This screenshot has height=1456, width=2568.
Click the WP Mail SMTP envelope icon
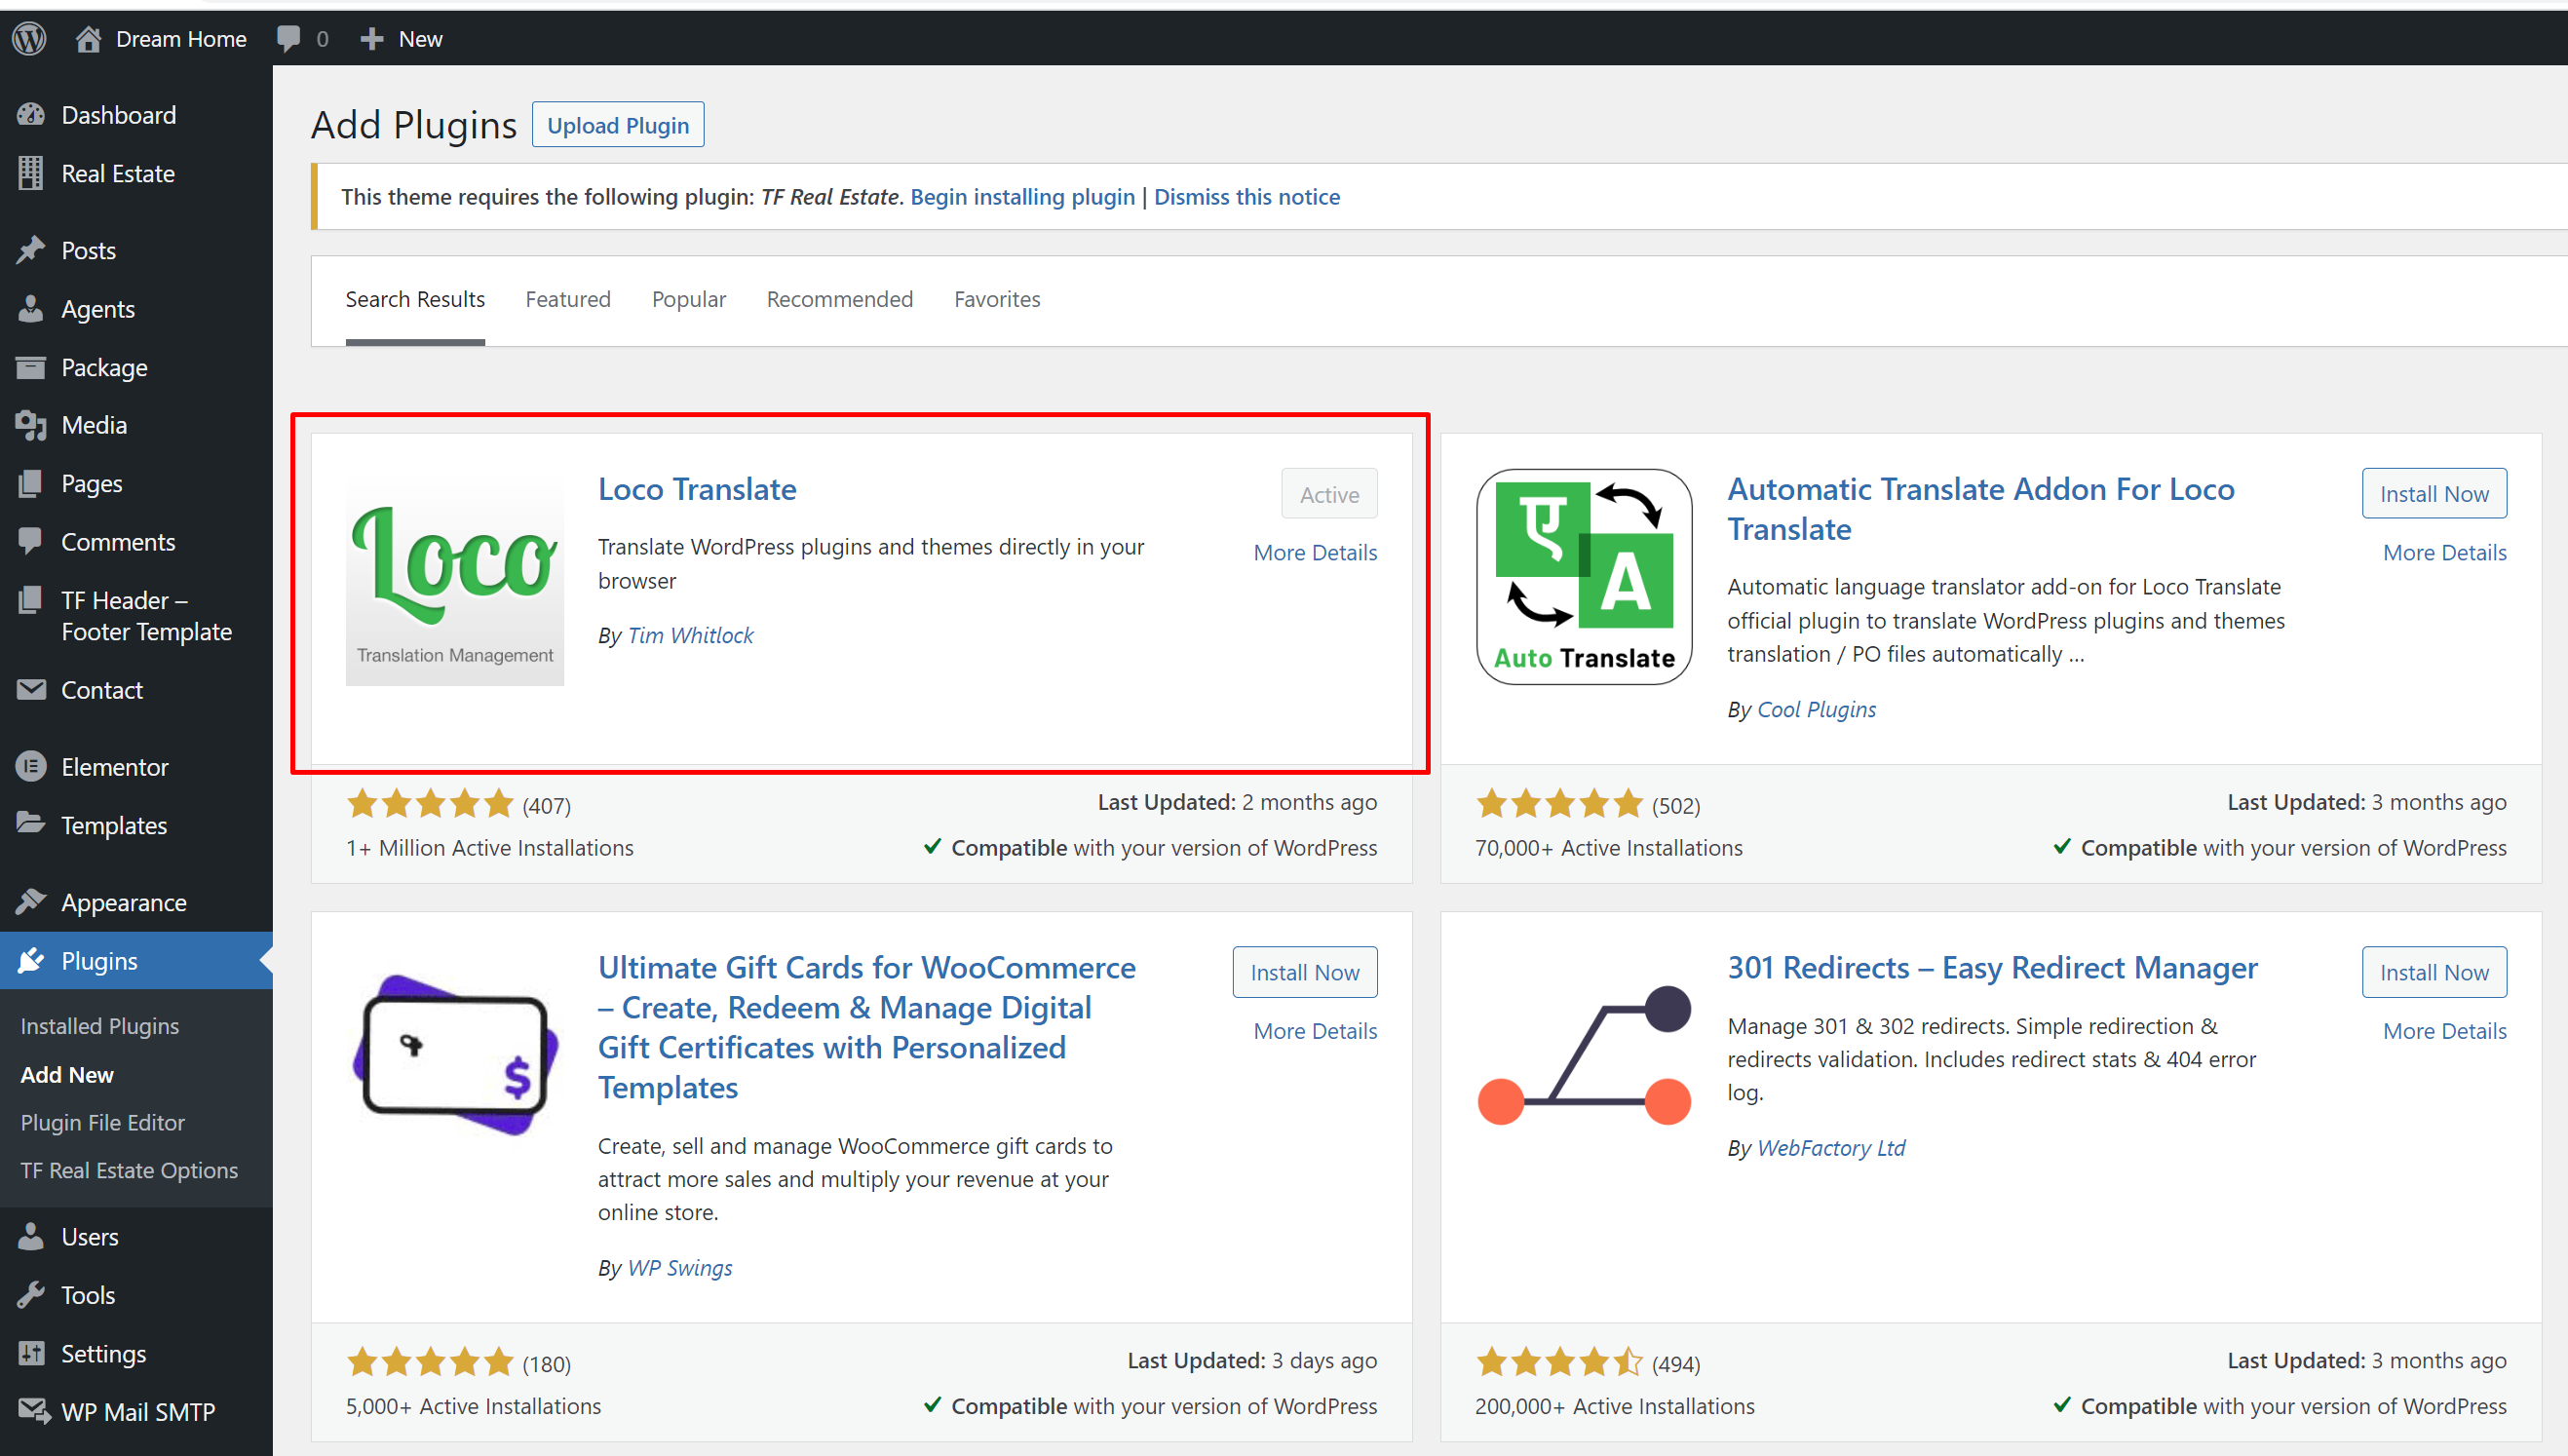33,1411
